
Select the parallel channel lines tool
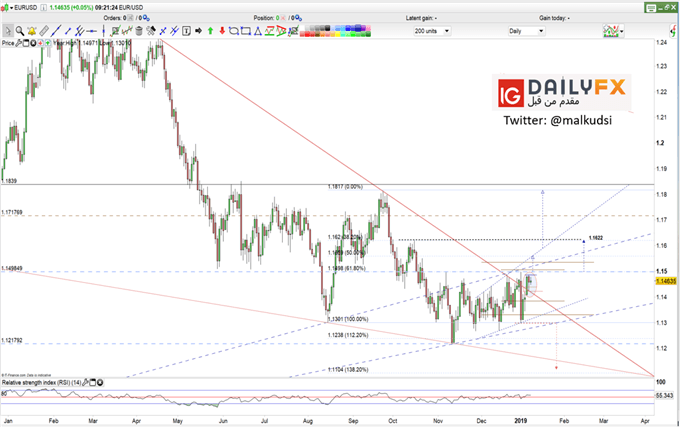(79, 31)
